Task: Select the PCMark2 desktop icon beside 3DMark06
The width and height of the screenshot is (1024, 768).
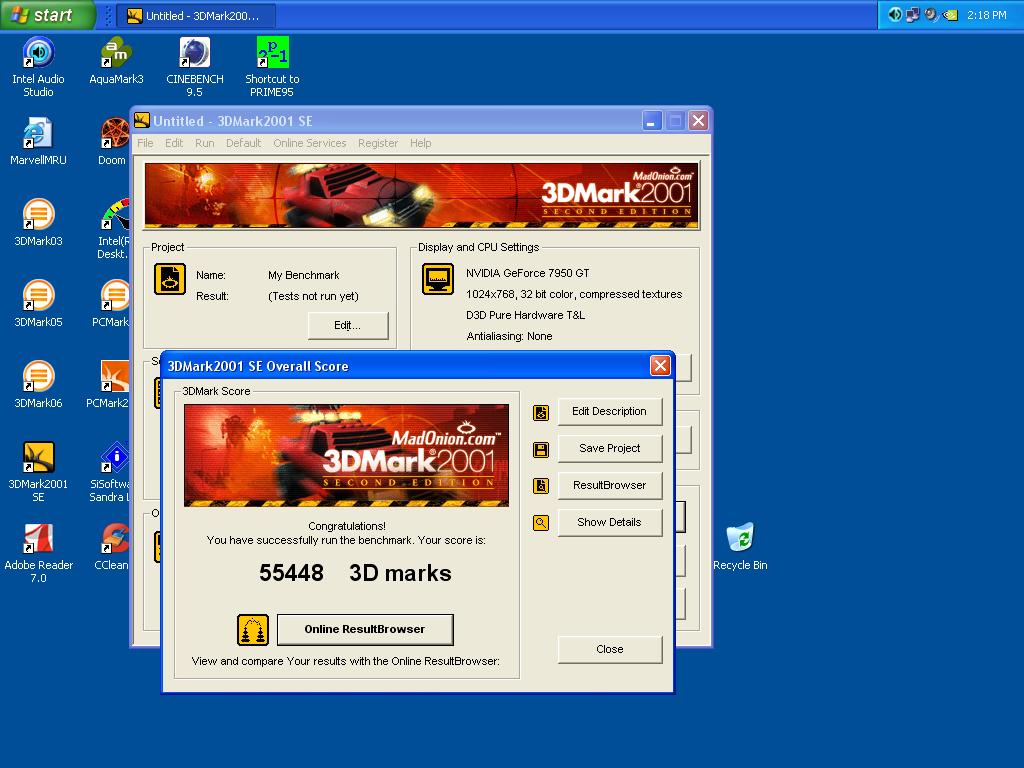Action: pyautogui.click(x=108, y=384)
